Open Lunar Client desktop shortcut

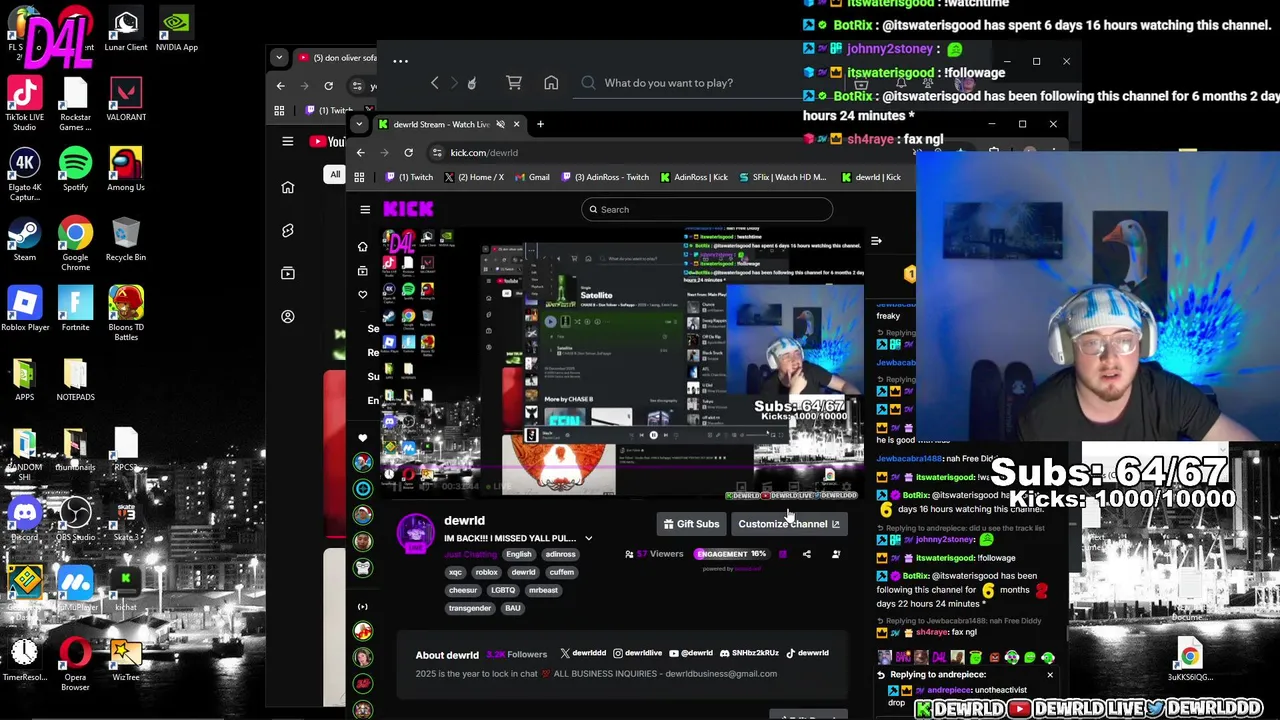(125, 28)
